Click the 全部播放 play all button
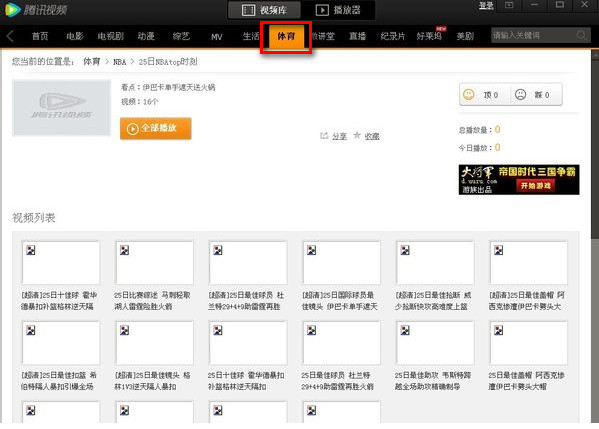 pyautogui.click(x=155, y=128)
